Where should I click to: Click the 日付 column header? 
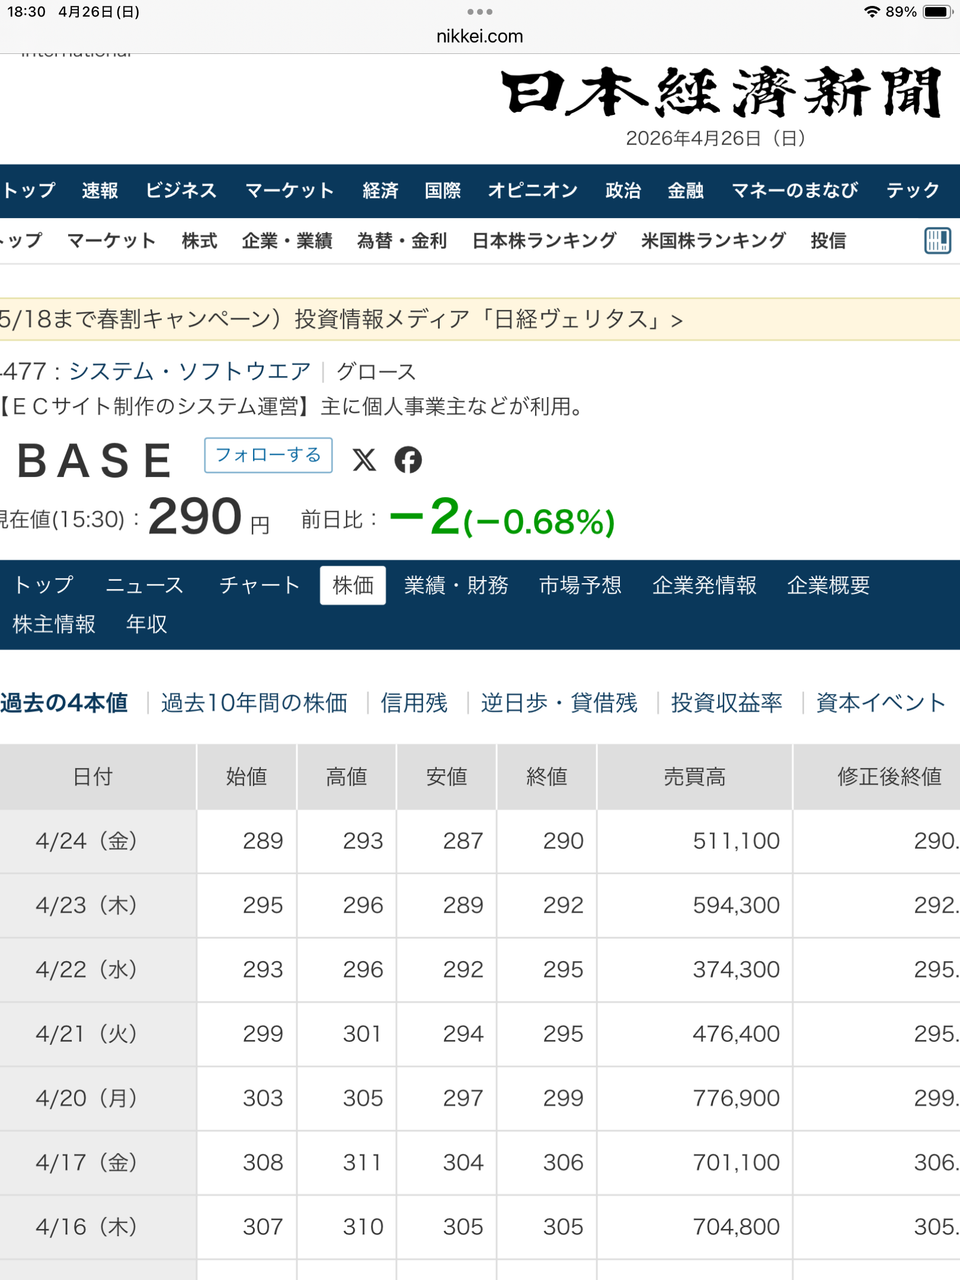(98, 777)
